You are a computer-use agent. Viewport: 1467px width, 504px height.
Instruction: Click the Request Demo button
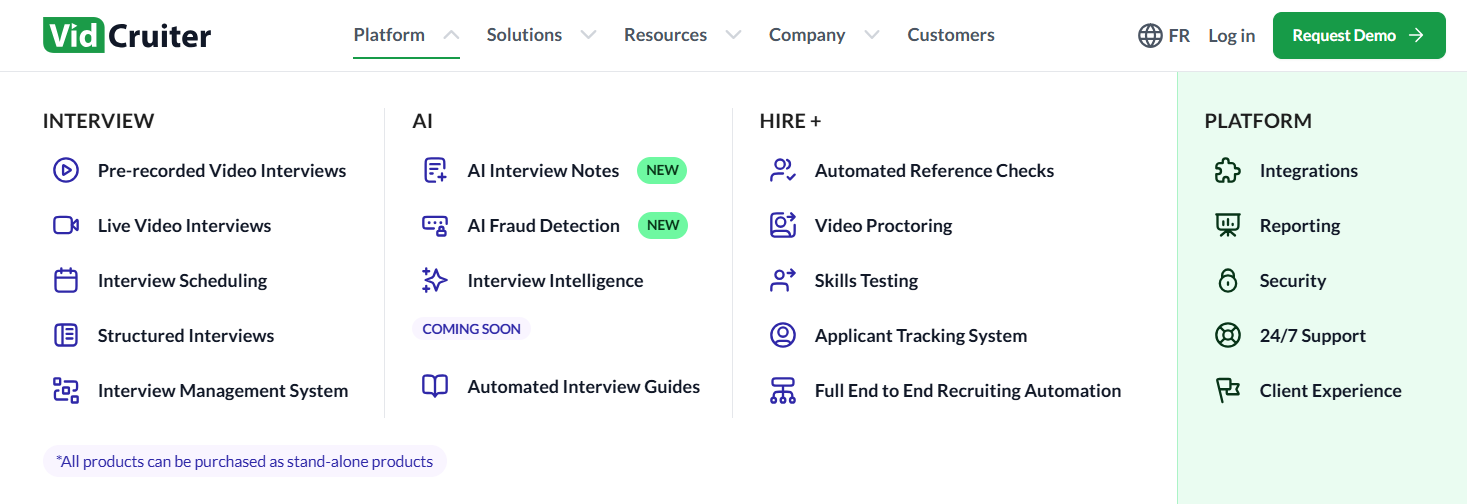[x=1358, y=36]
